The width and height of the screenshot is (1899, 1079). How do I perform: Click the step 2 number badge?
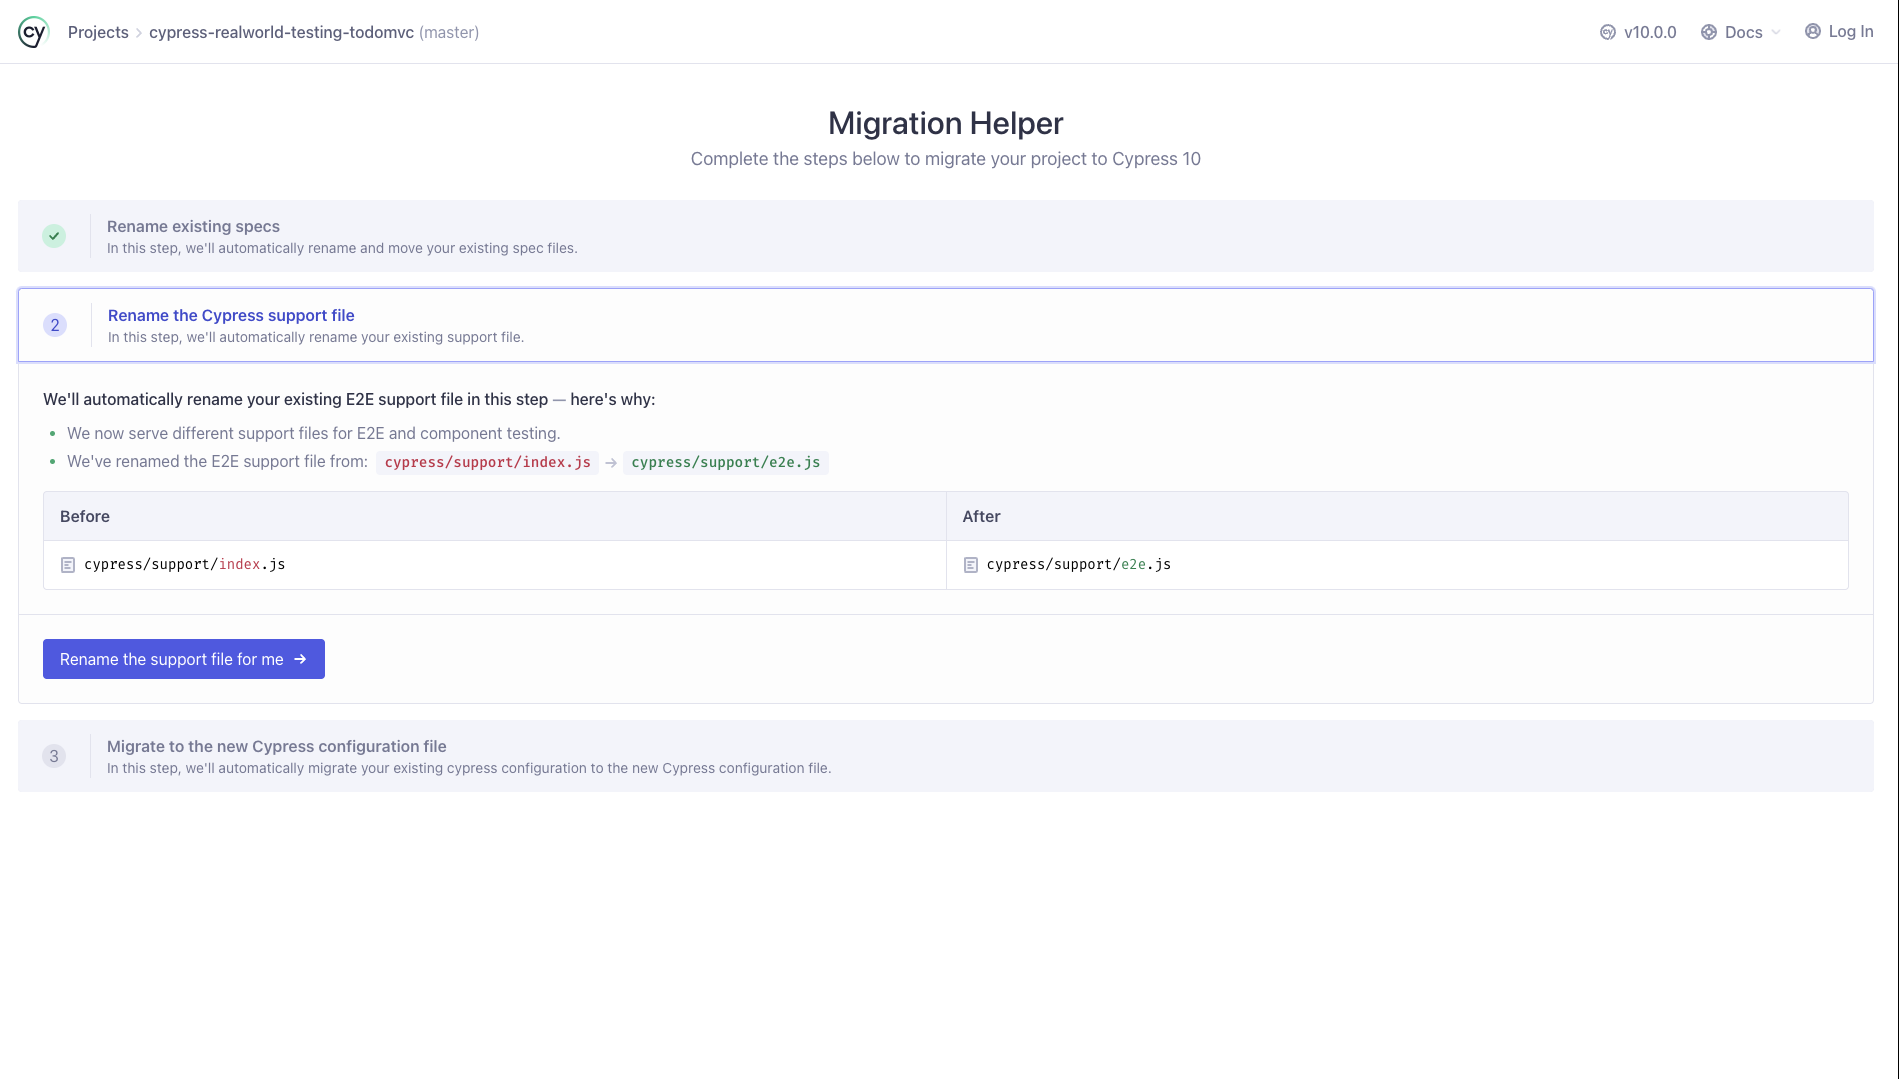point(55,325)
